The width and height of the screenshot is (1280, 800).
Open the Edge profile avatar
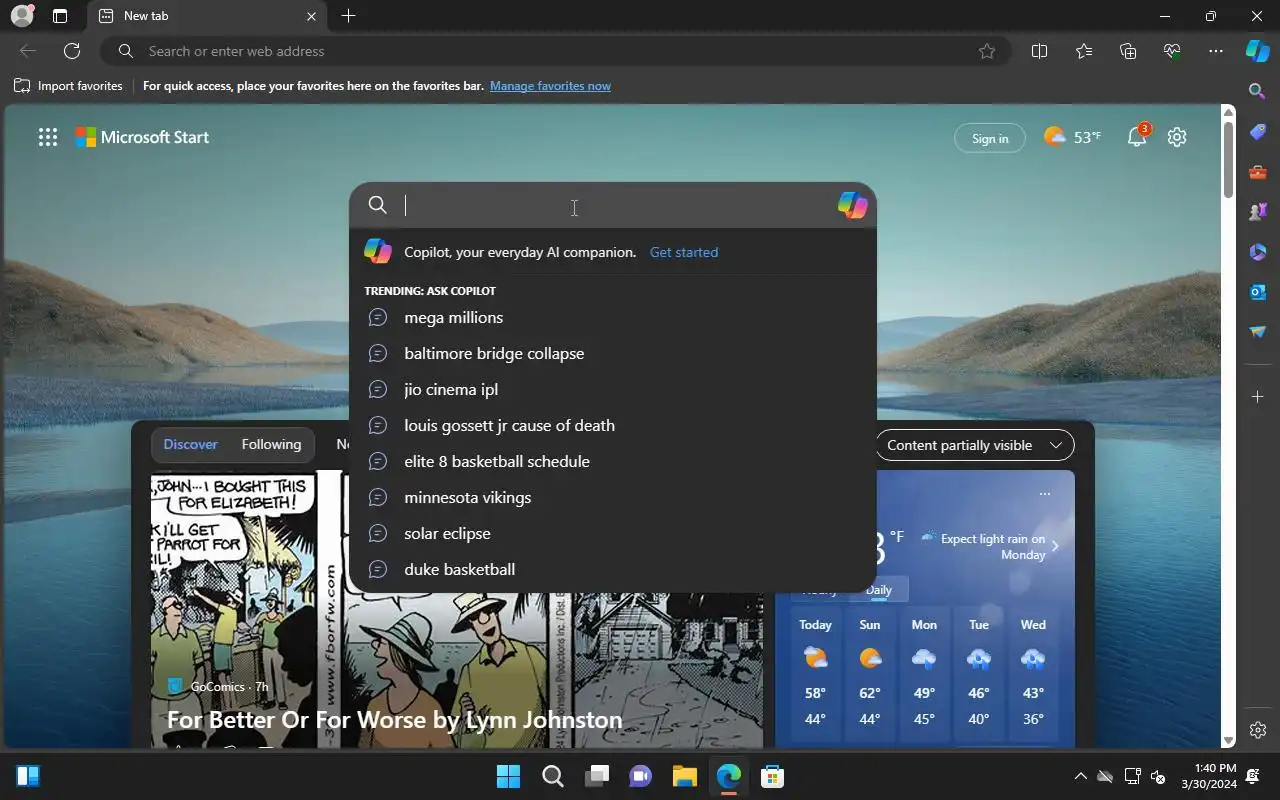(x=21, y=16)
